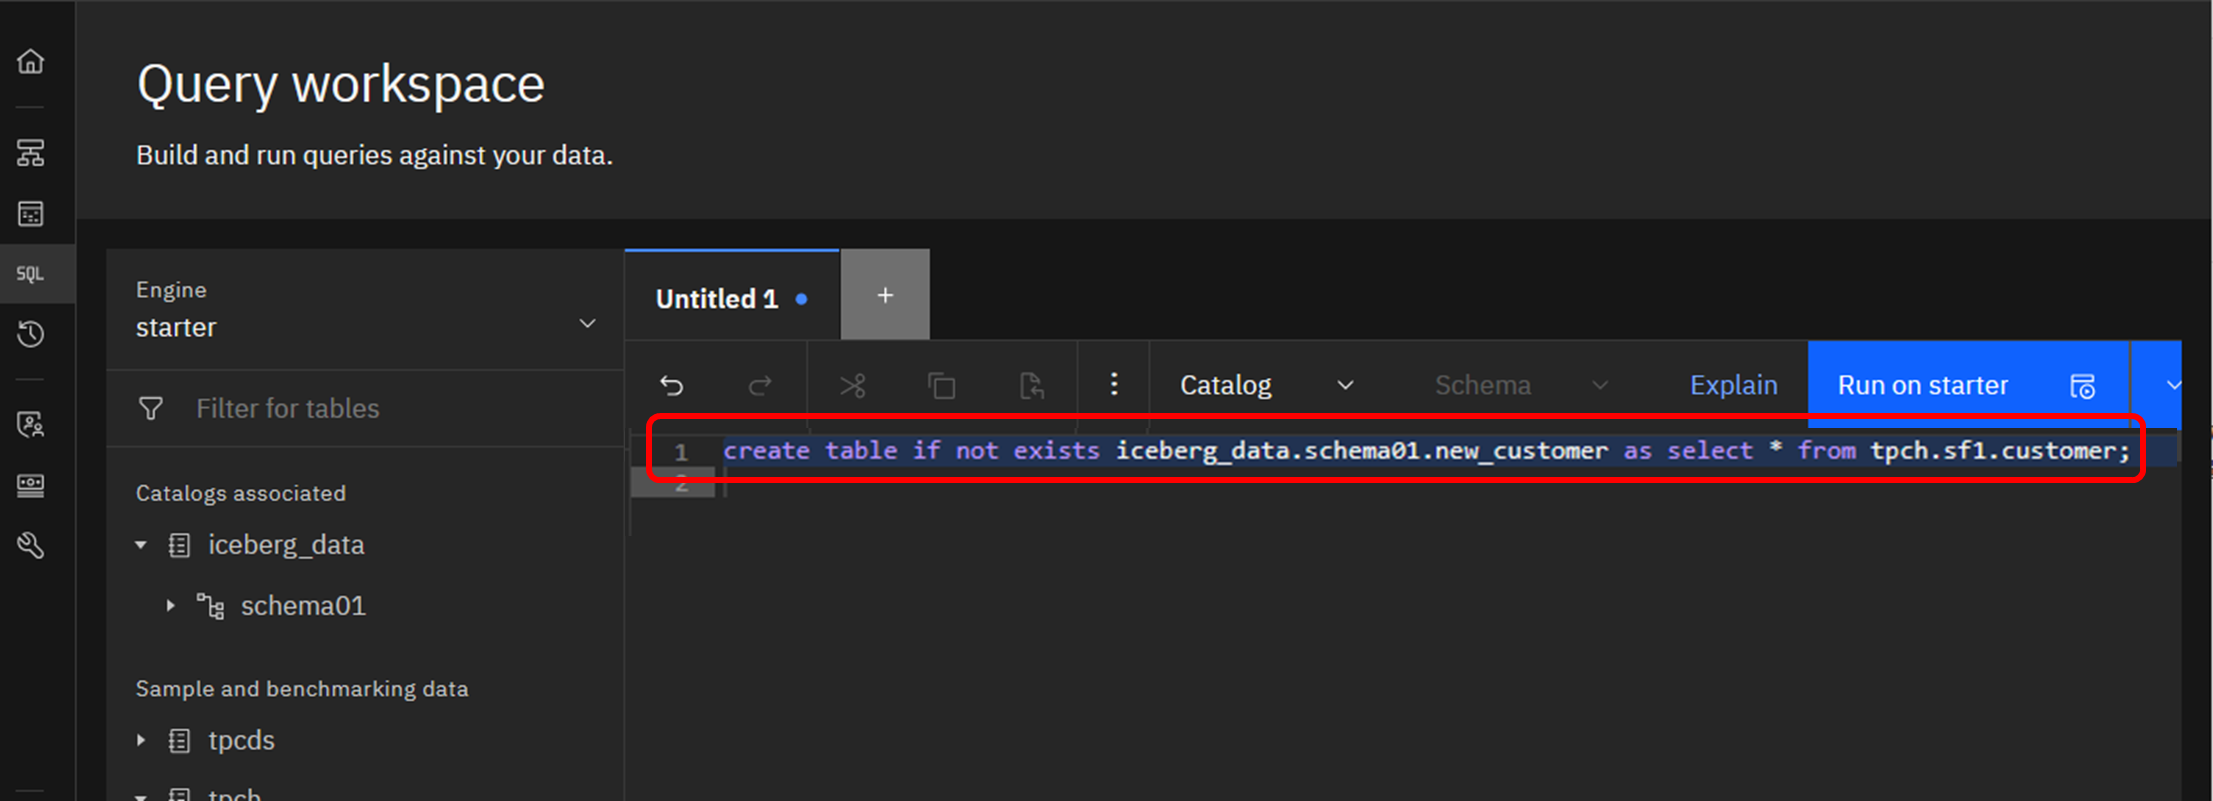Click the Explain link
Image resolution: width=2213 pixels, height=801 pixels.
(1733, 385)
